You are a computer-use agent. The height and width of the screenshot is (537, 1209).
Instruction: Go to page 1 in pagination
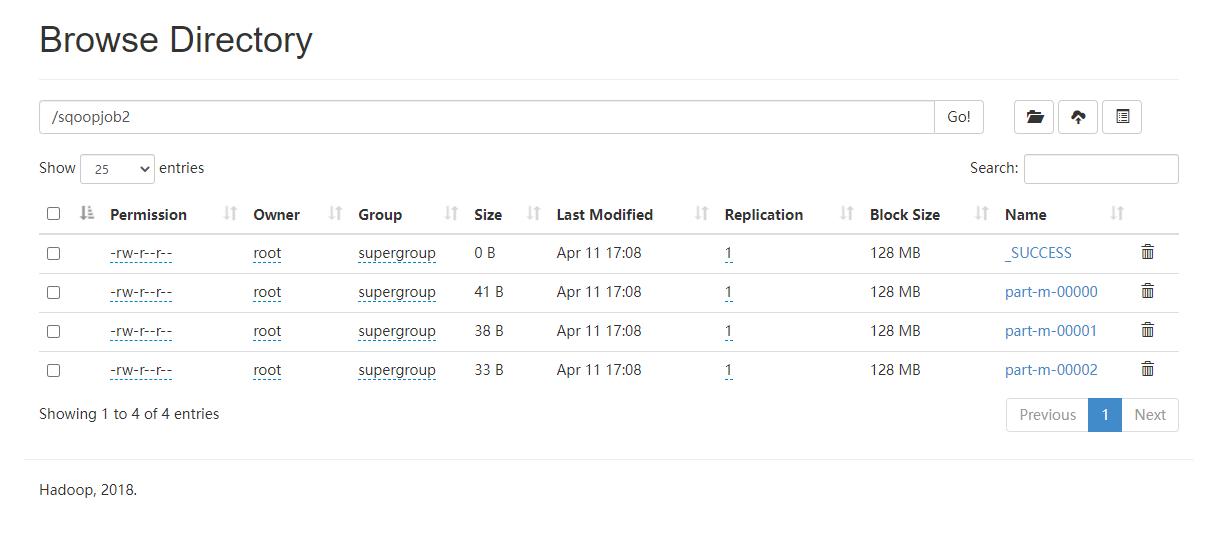1104,415
